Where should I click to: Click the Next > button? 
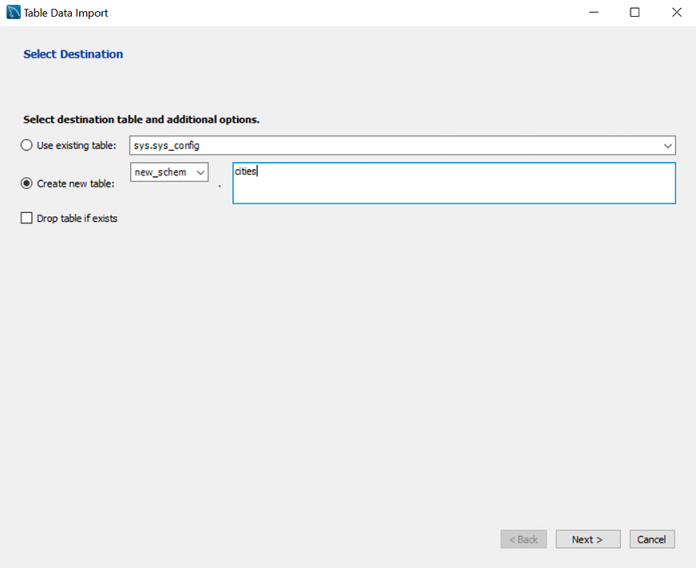(587, 539)
